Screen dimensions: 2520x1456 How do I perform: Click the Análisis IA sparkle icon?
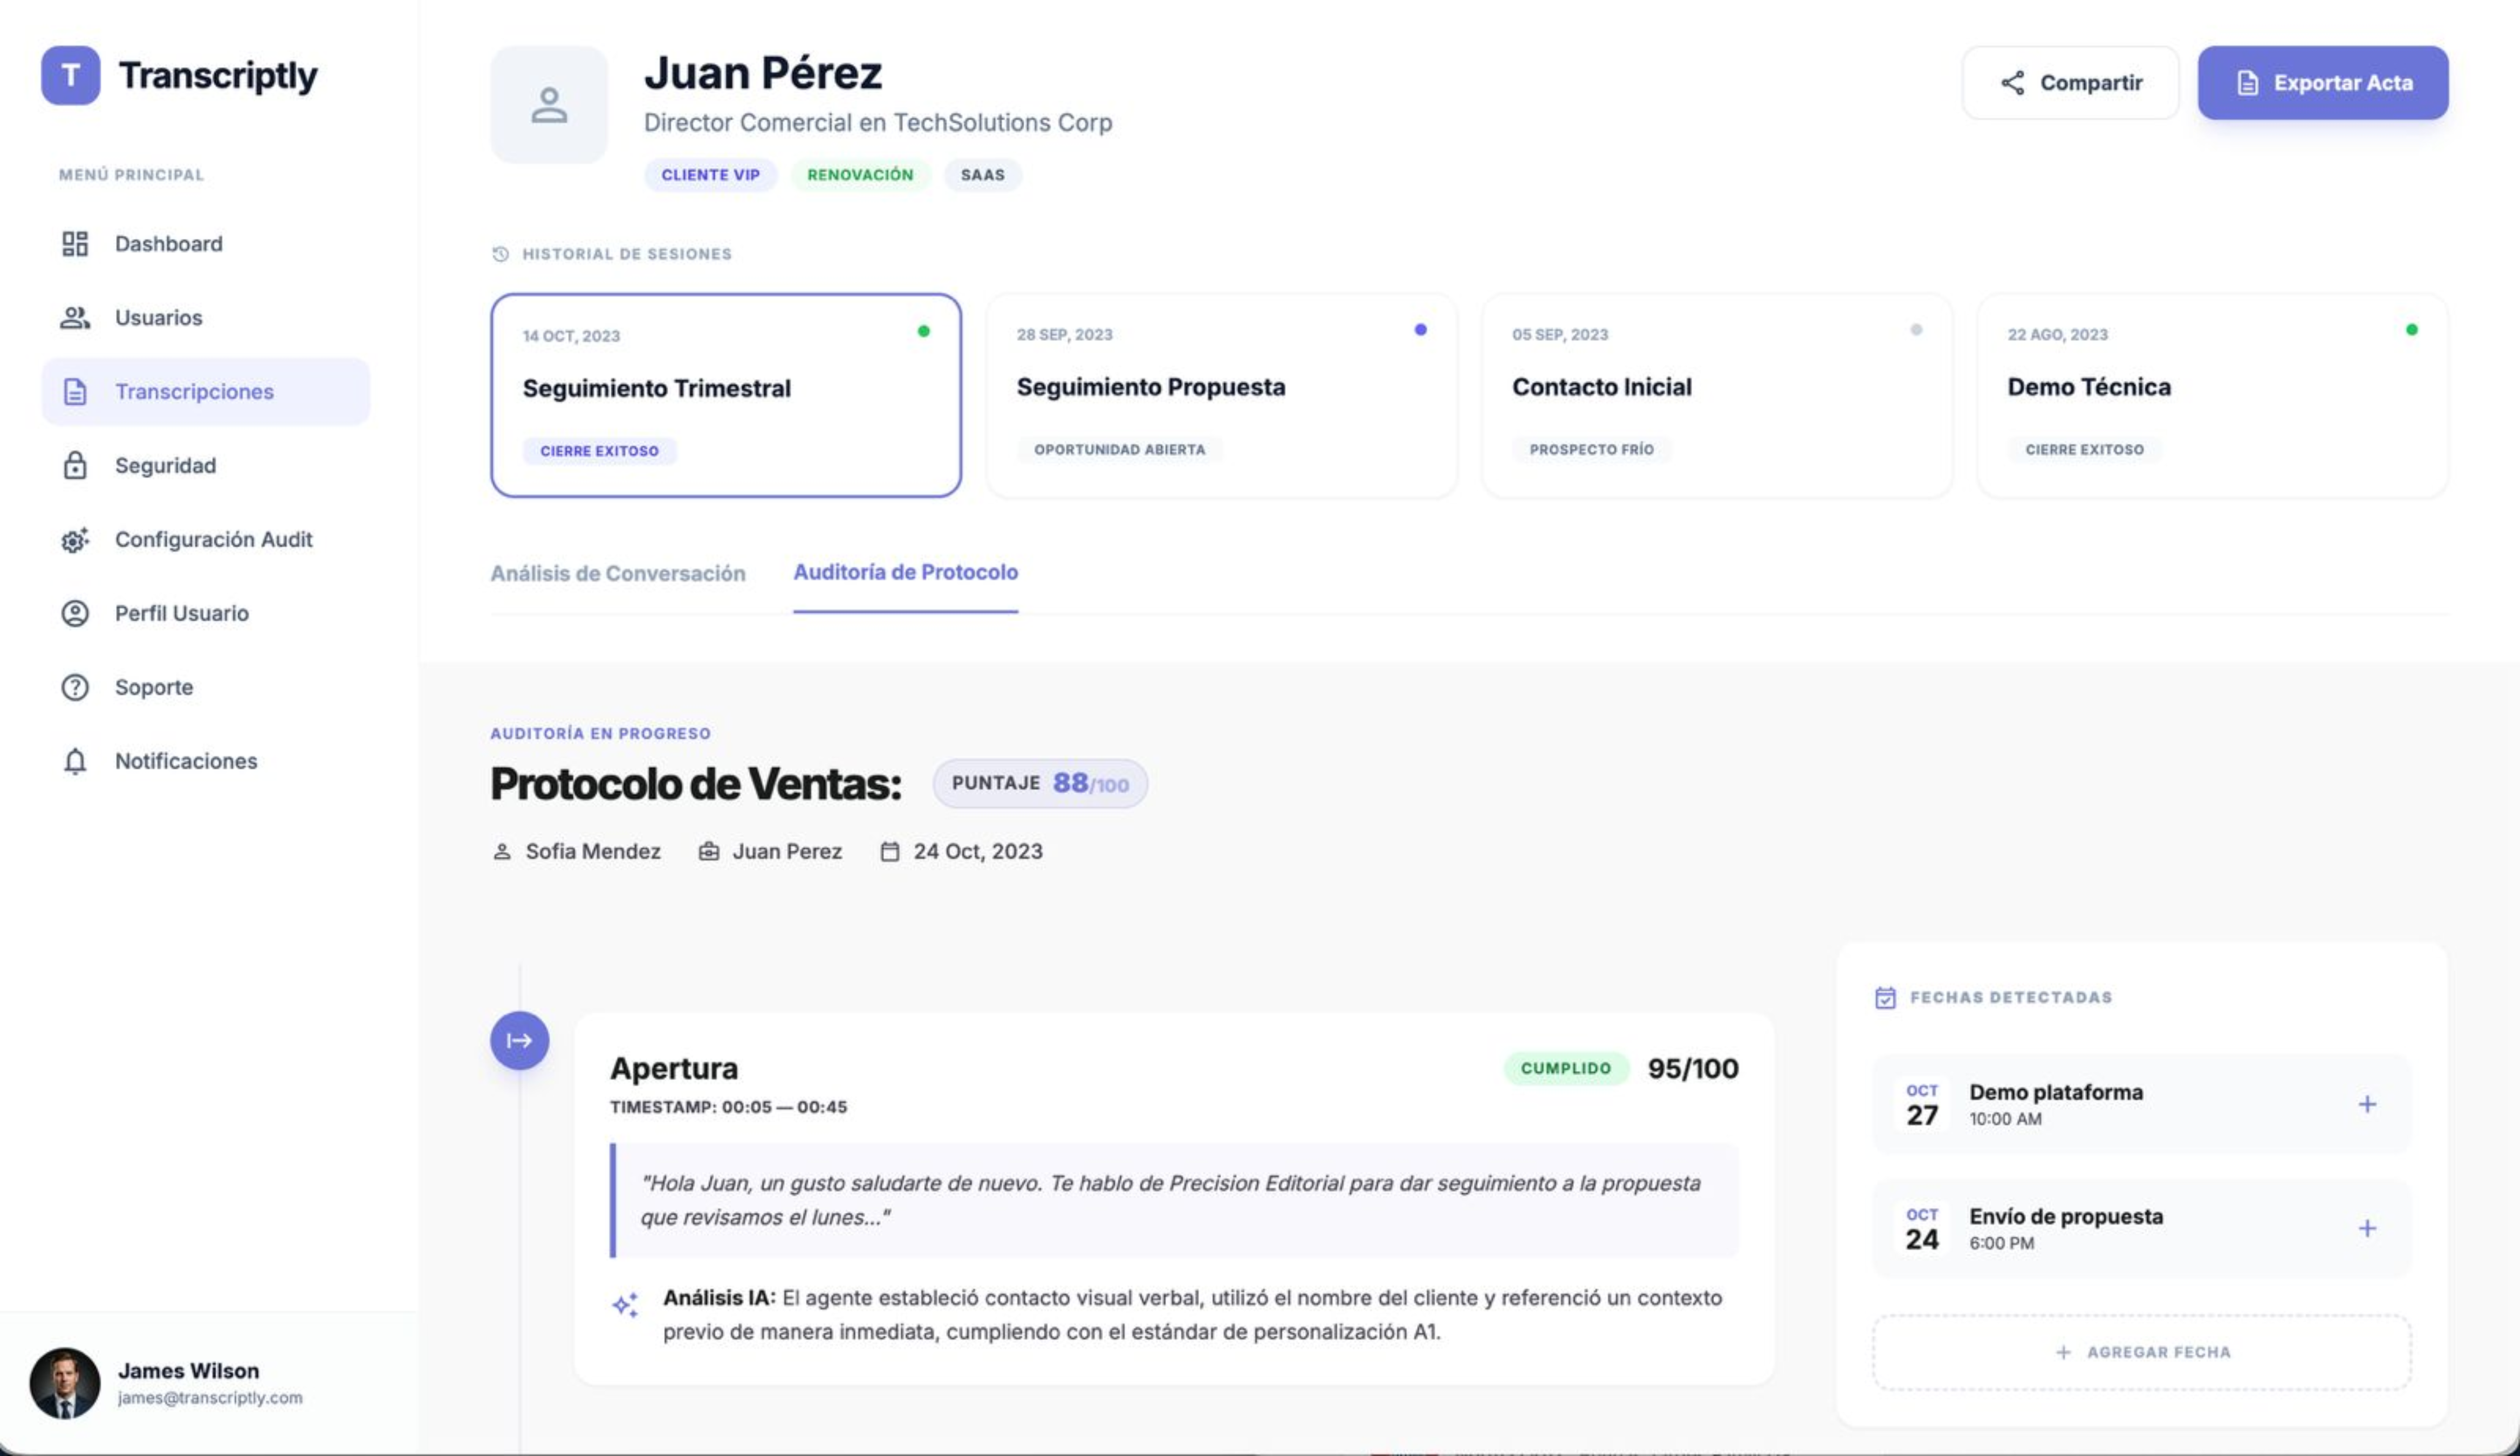(625, 1305)
